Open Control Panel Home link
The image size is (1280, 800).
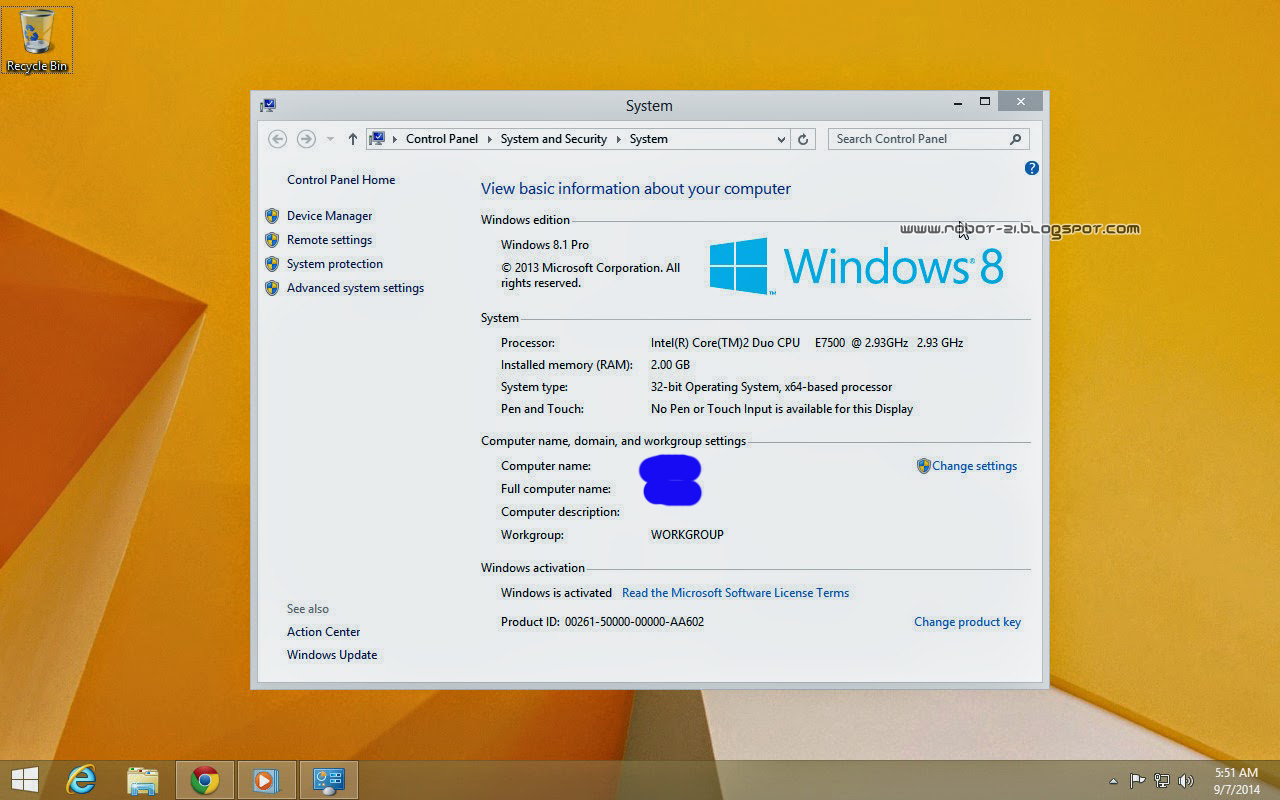(341, 180)
